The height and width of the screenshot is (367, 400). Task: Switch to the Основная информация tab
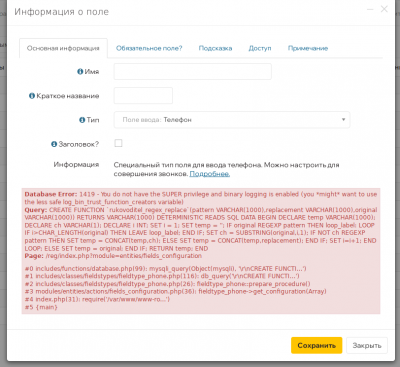tap(63, 48)
